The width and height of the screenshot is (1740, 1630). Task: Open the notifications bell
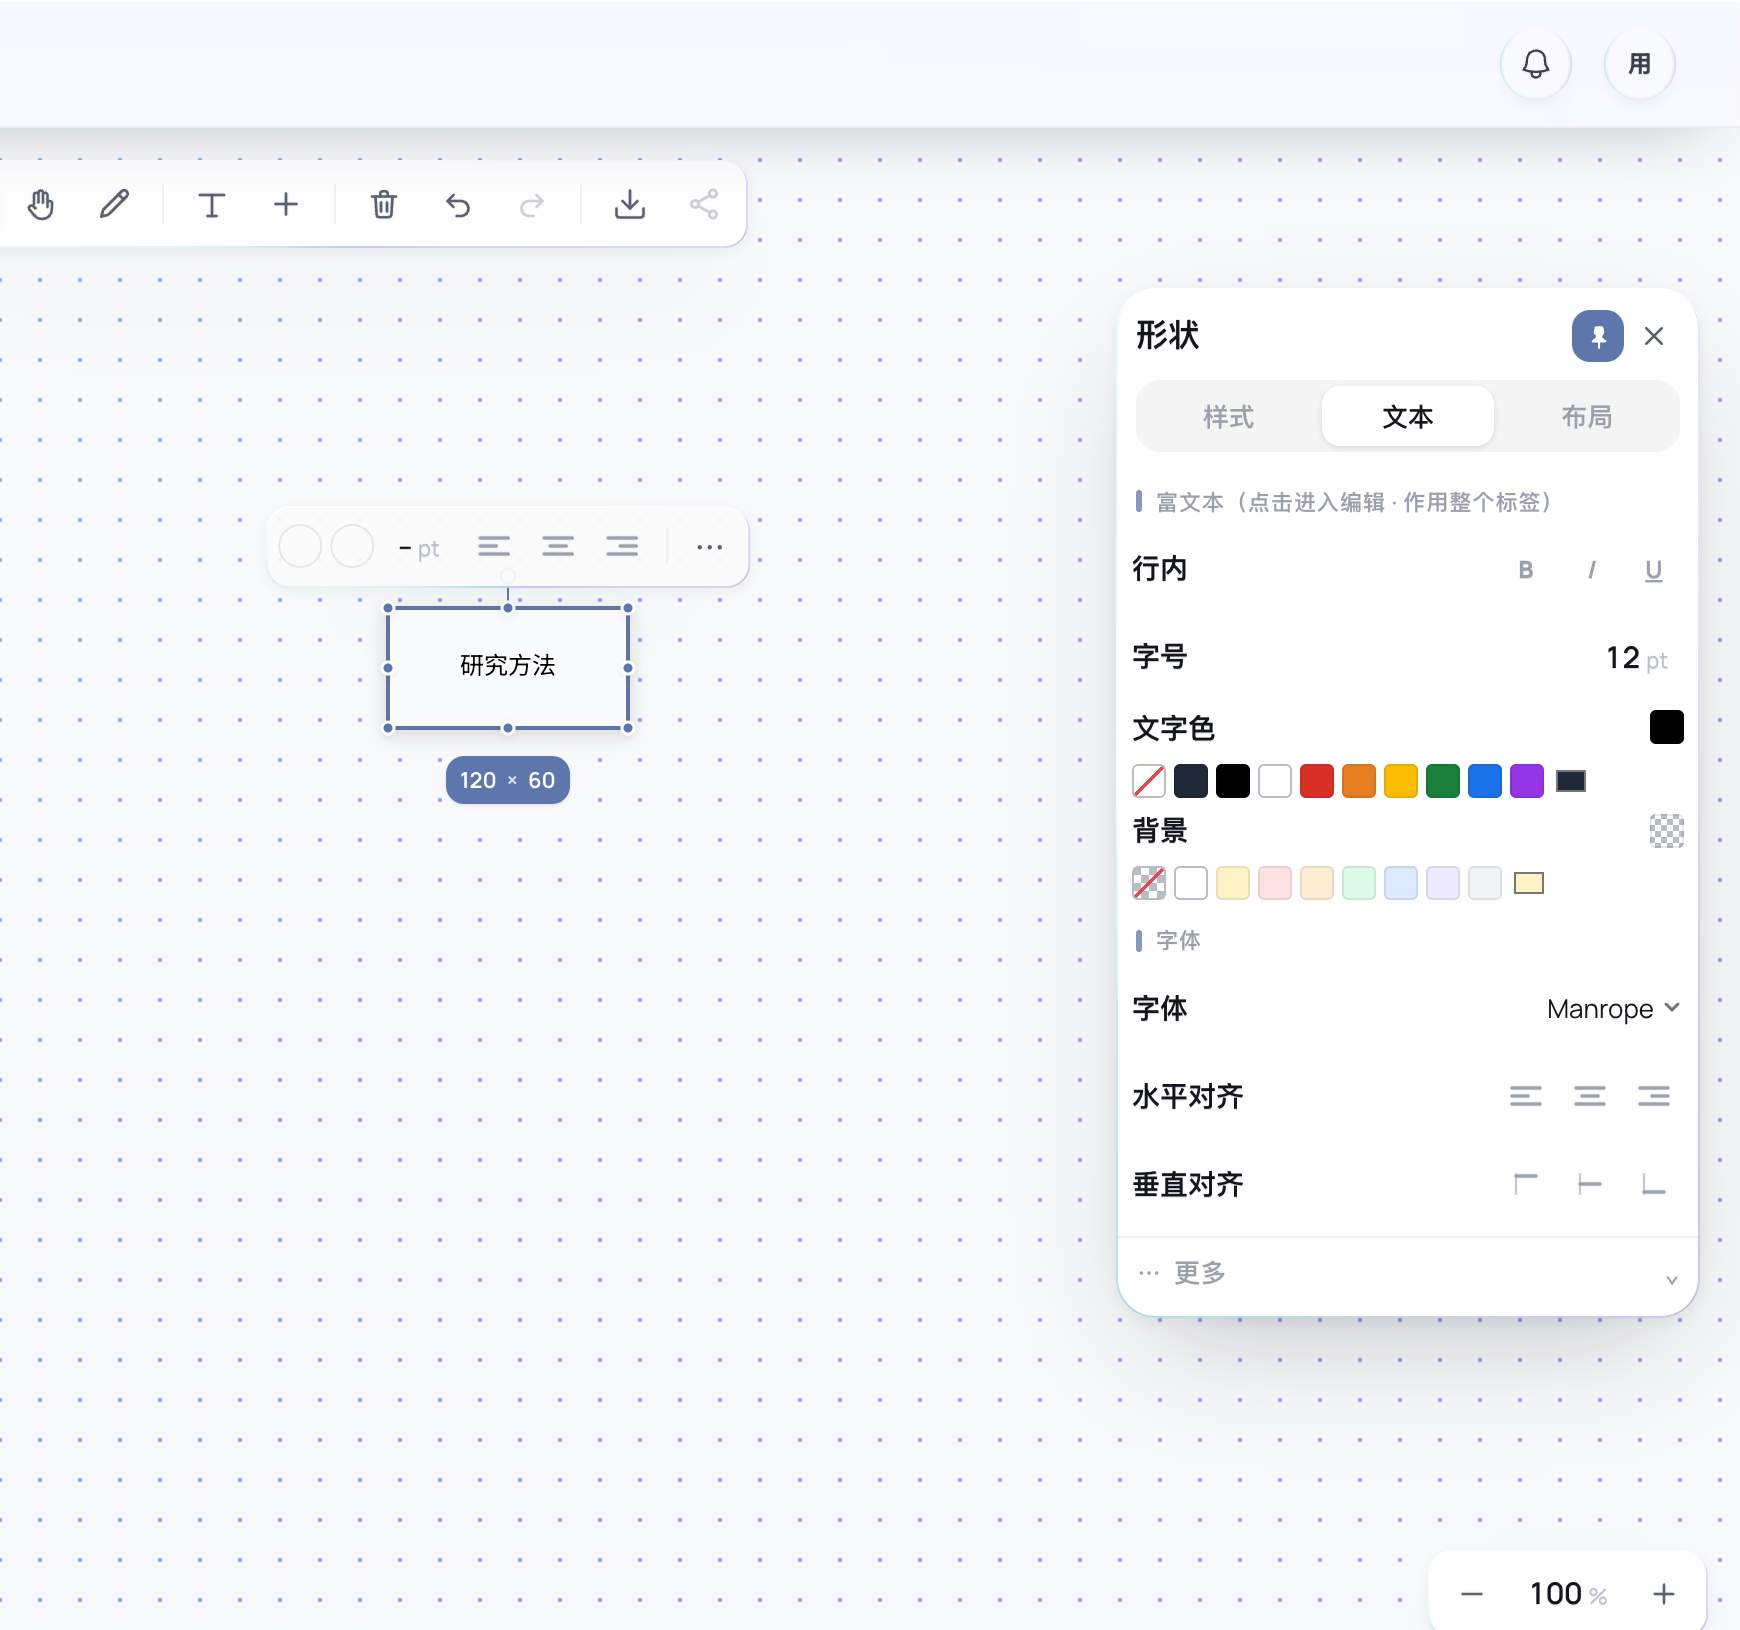(1536, 64)
